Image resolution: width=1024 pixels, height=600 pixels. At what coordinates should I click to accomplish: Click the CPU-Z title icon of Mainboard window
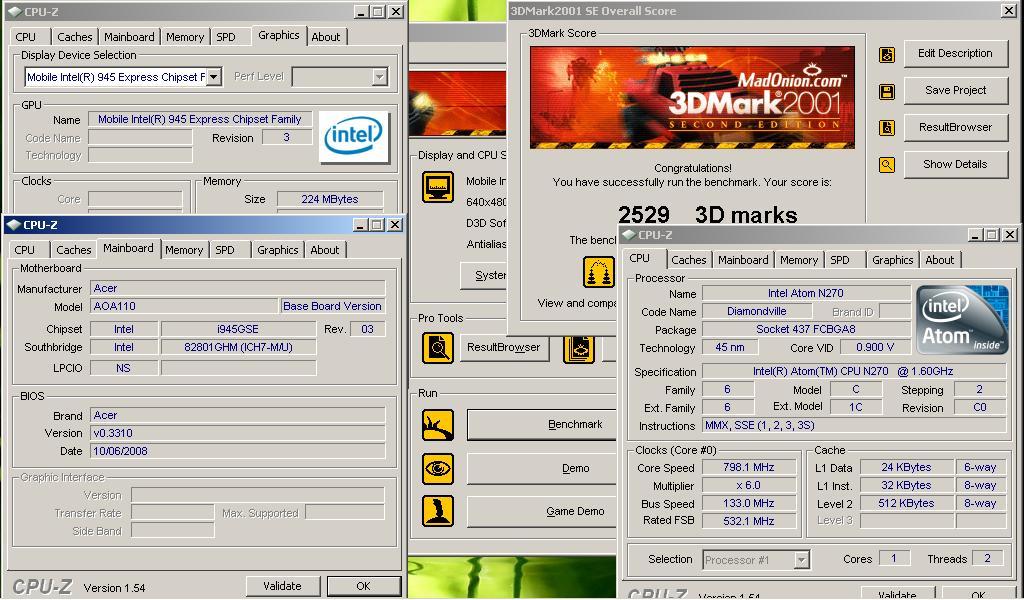pos(13,225)
